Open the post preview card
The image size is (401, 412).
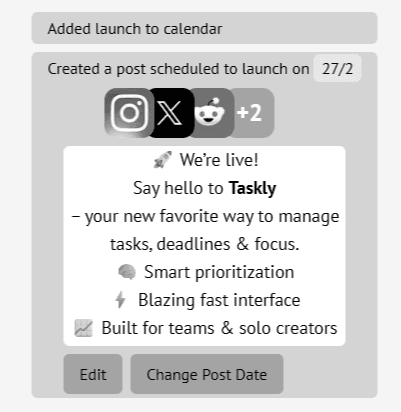click(x=204, y=246)
